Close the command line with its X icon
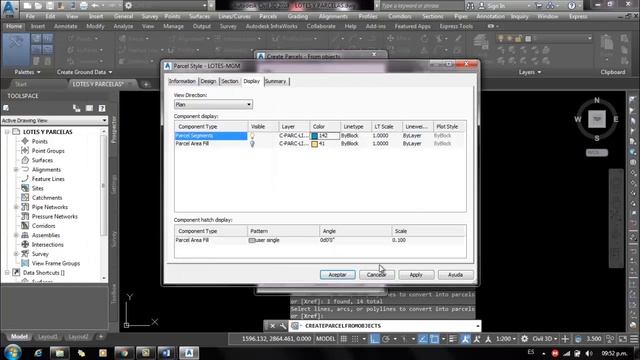This screenshot has height=360, width=640. pos(273,326)
